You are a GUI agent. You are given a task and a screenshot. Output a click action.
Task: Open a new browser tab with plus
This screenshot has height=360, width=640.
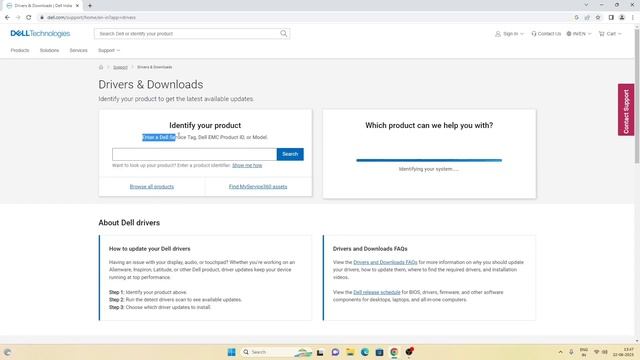pos(90,6)
